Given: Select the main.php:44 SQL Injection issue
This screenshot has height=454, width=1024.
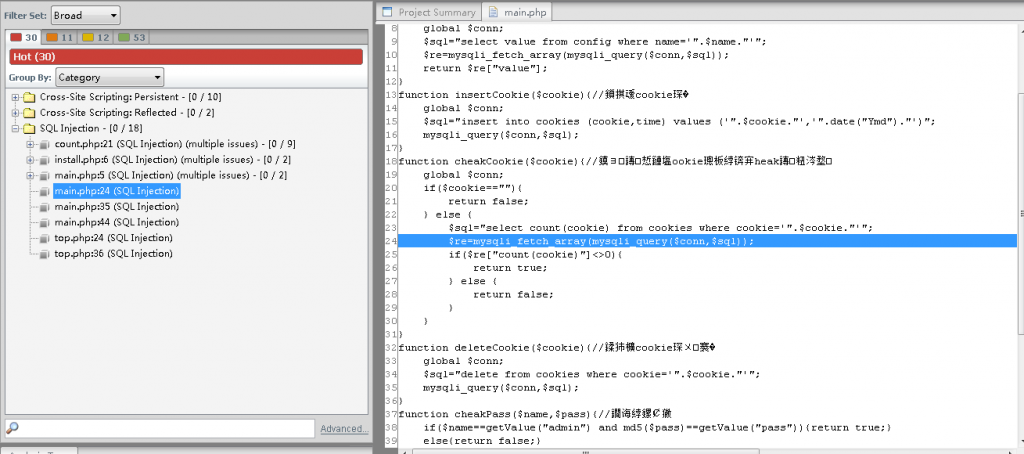Looking at the screenshot, I should click(x=116, y=222).
